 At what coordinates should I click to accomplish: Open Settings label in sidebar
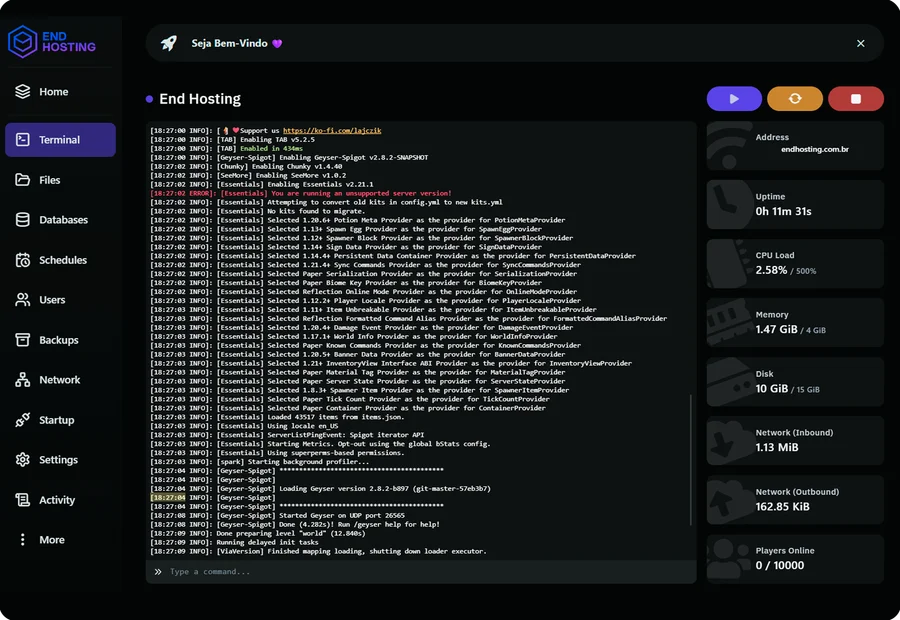tap(58, 460)
